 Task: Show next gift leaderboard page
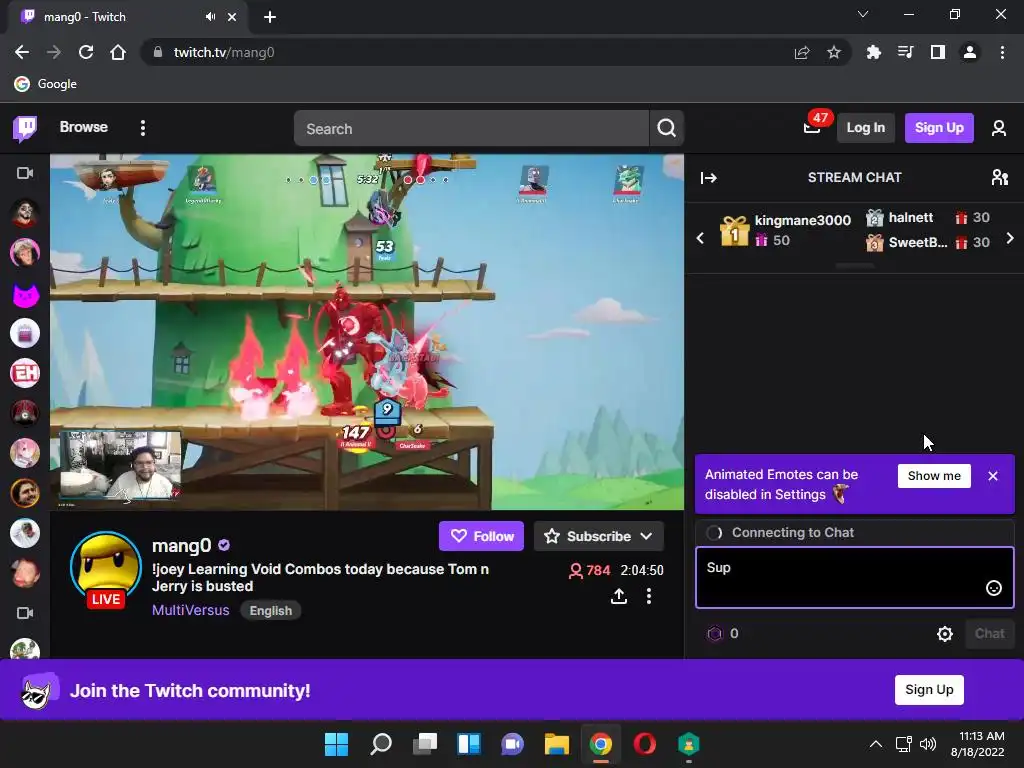point(1010,238)
